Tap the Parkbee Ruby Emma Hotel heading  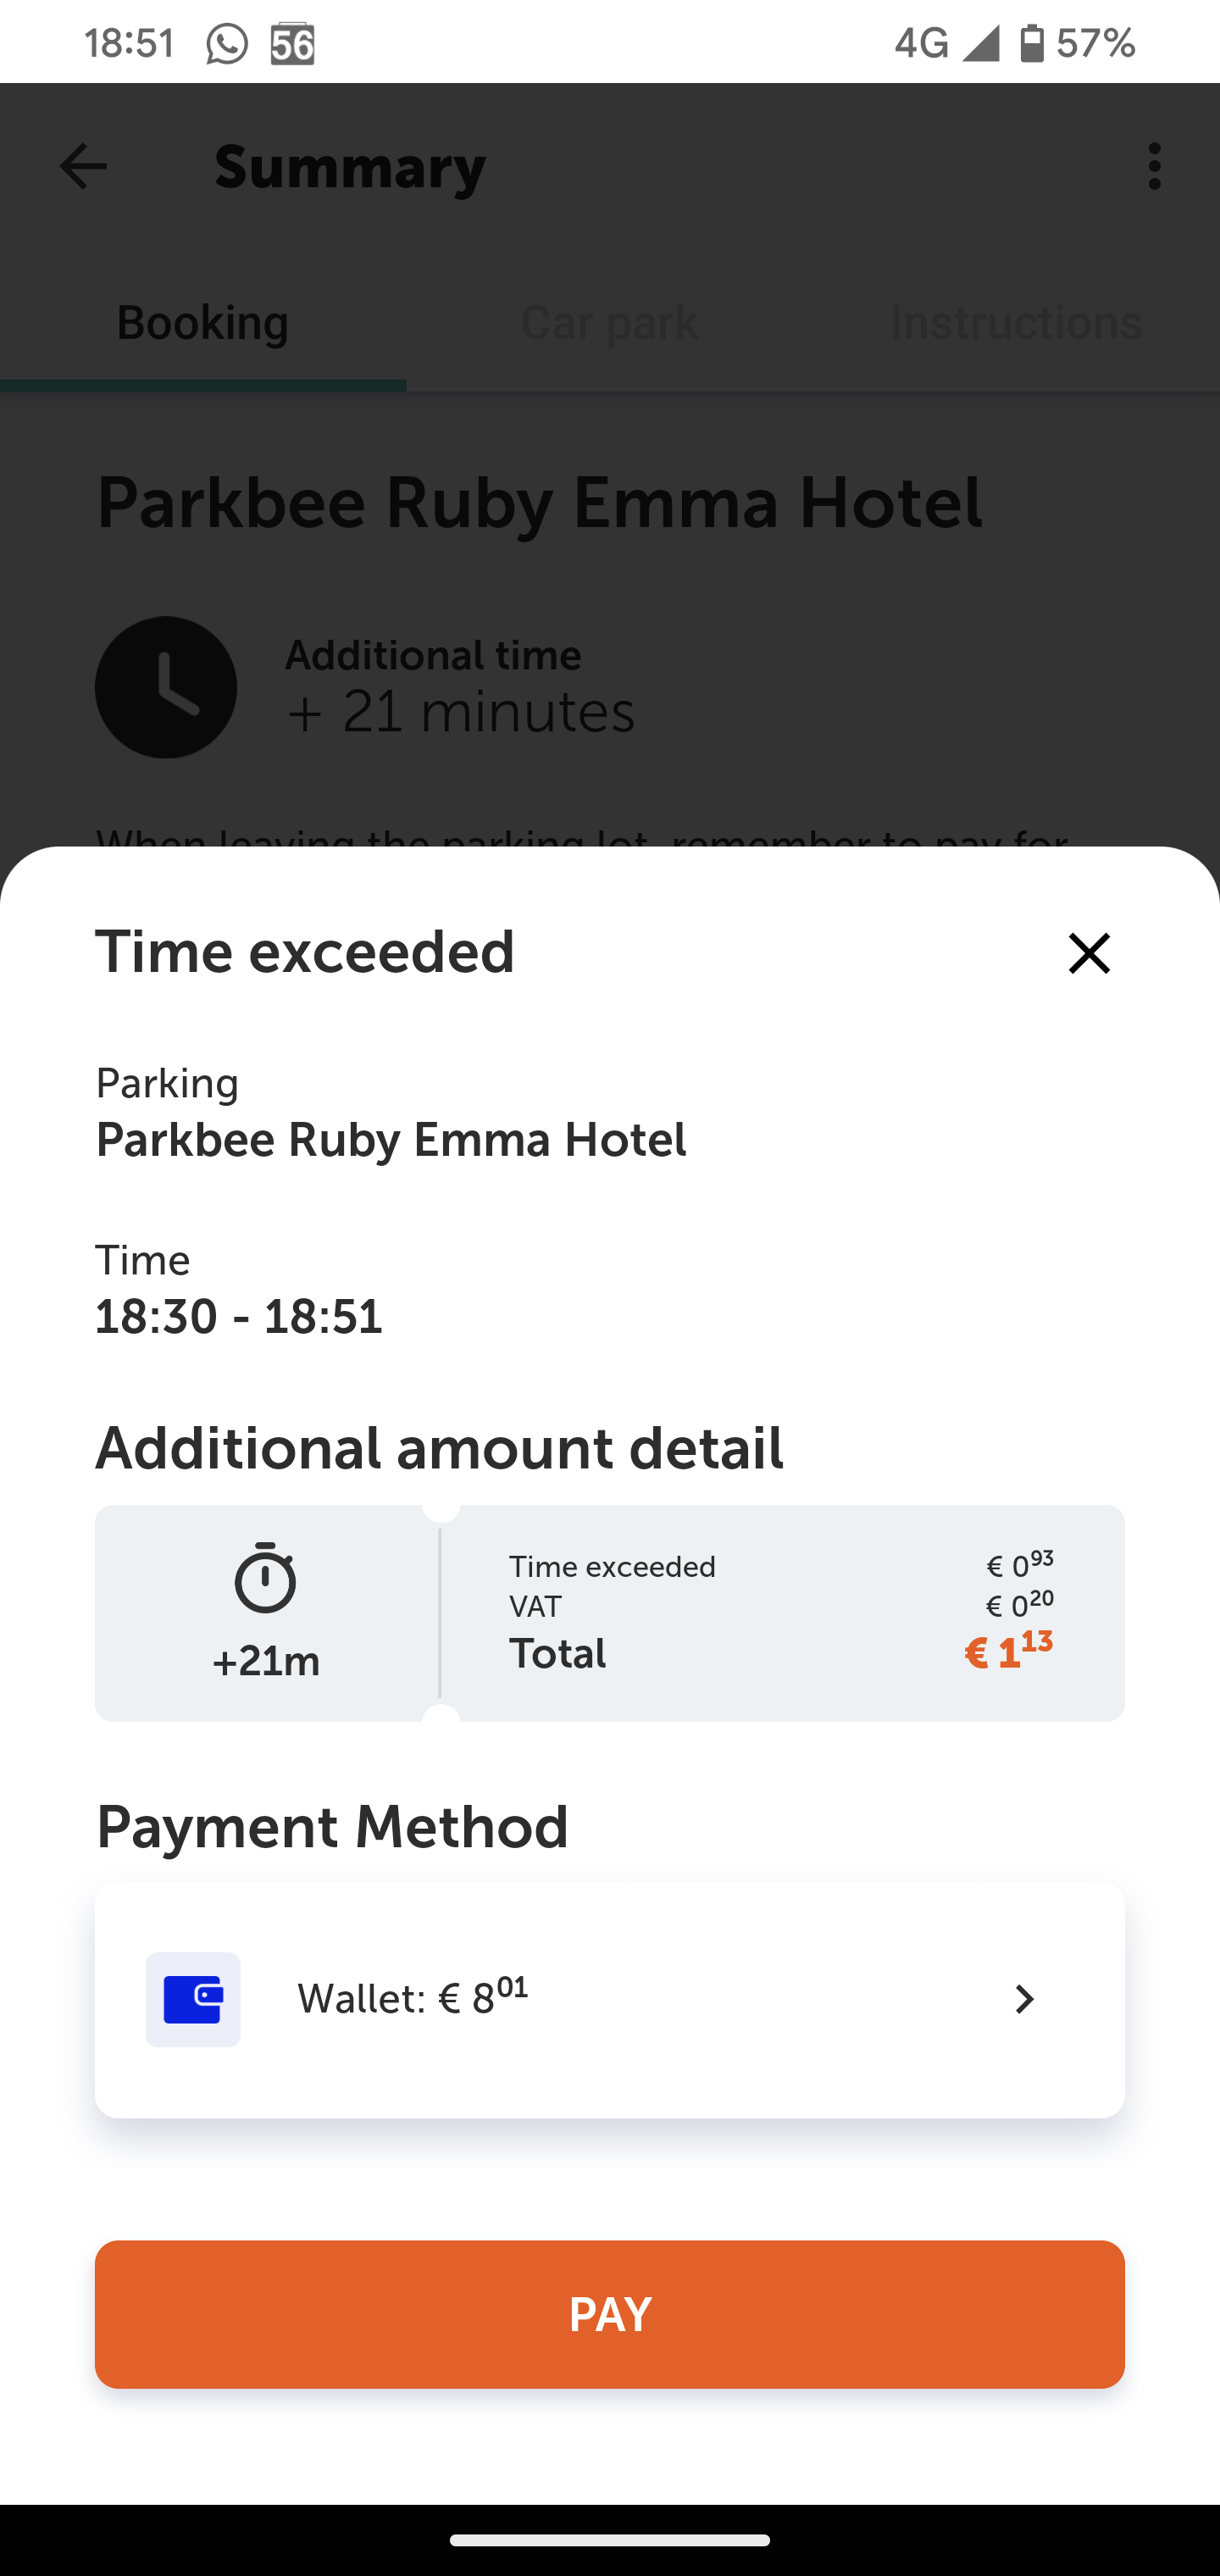click(539, 503)
